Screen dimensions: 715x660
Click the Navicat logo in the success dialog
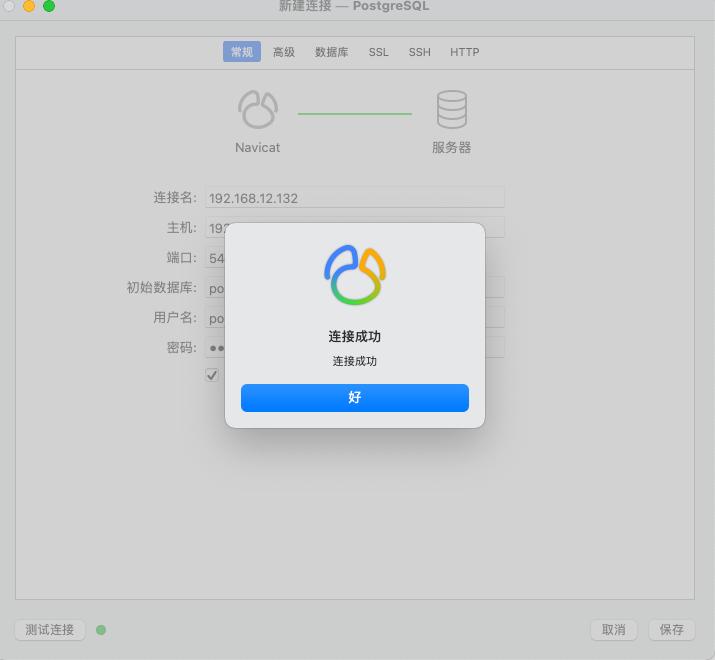pos(355,275)
